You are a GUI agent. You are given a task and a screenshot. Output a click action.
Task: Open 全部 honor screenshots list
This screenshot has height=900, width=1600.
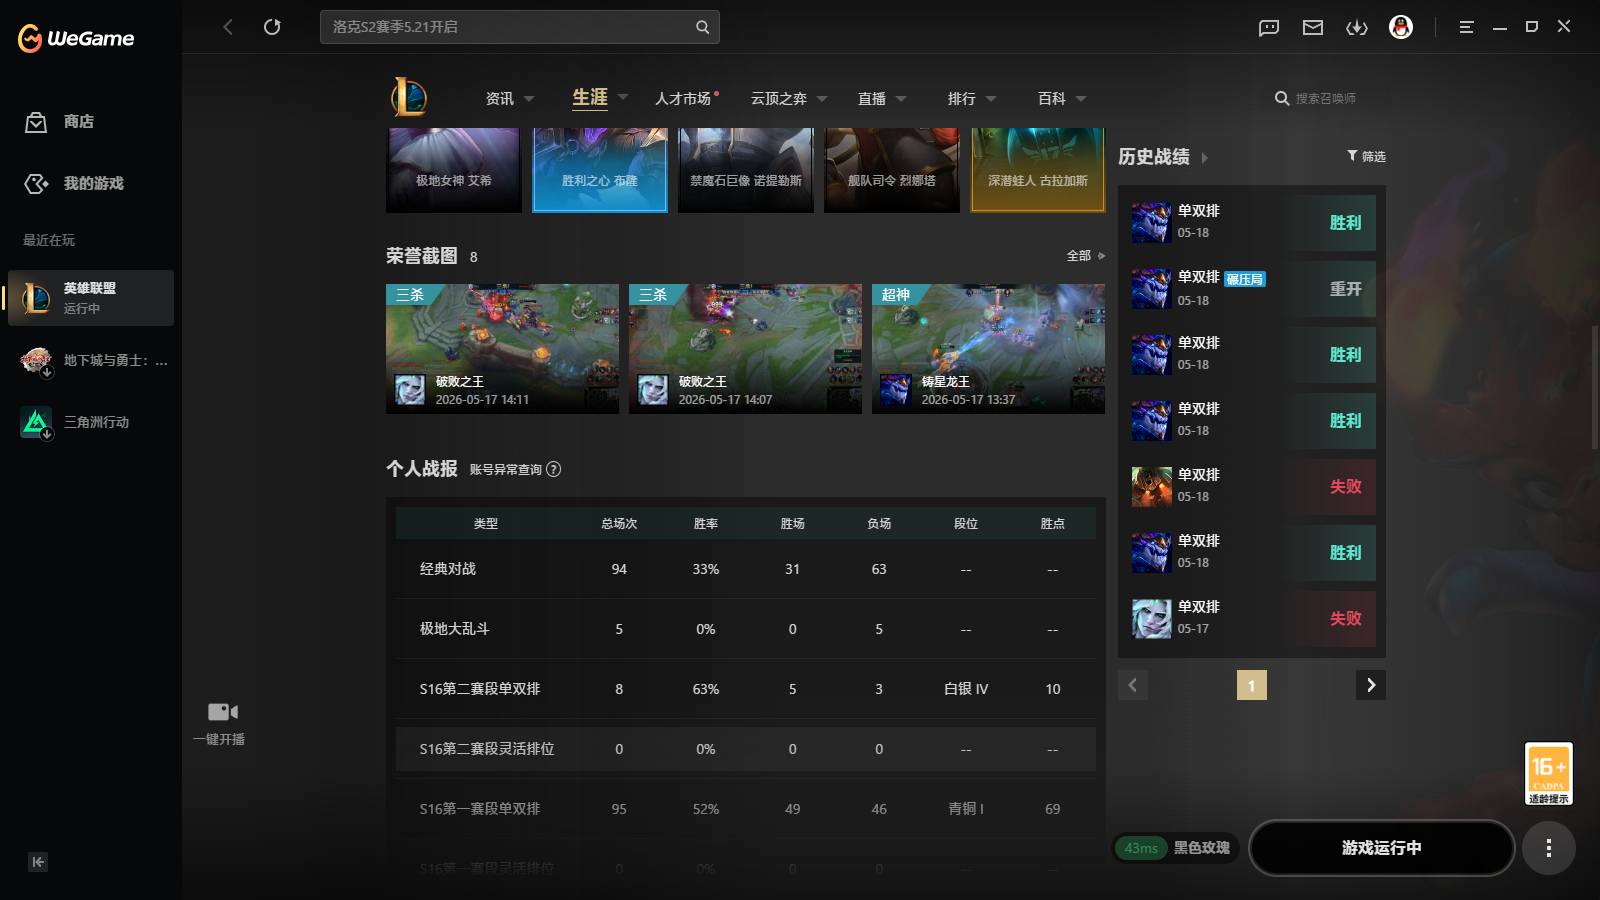click(1086, 256)
